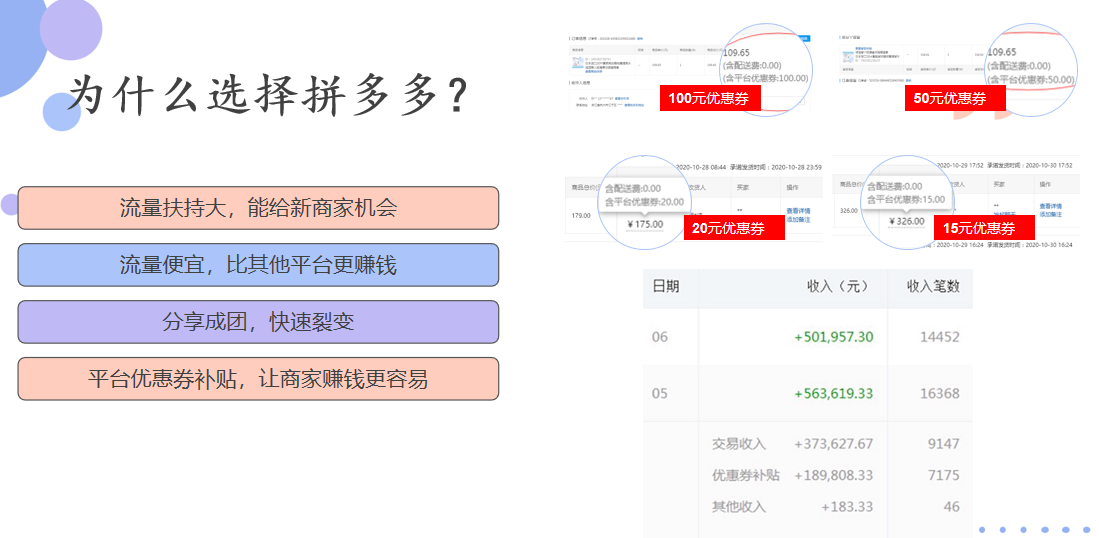Click the 其他收入 row label
This screenshot has width=1099, height=538.
tap(739, 506)
